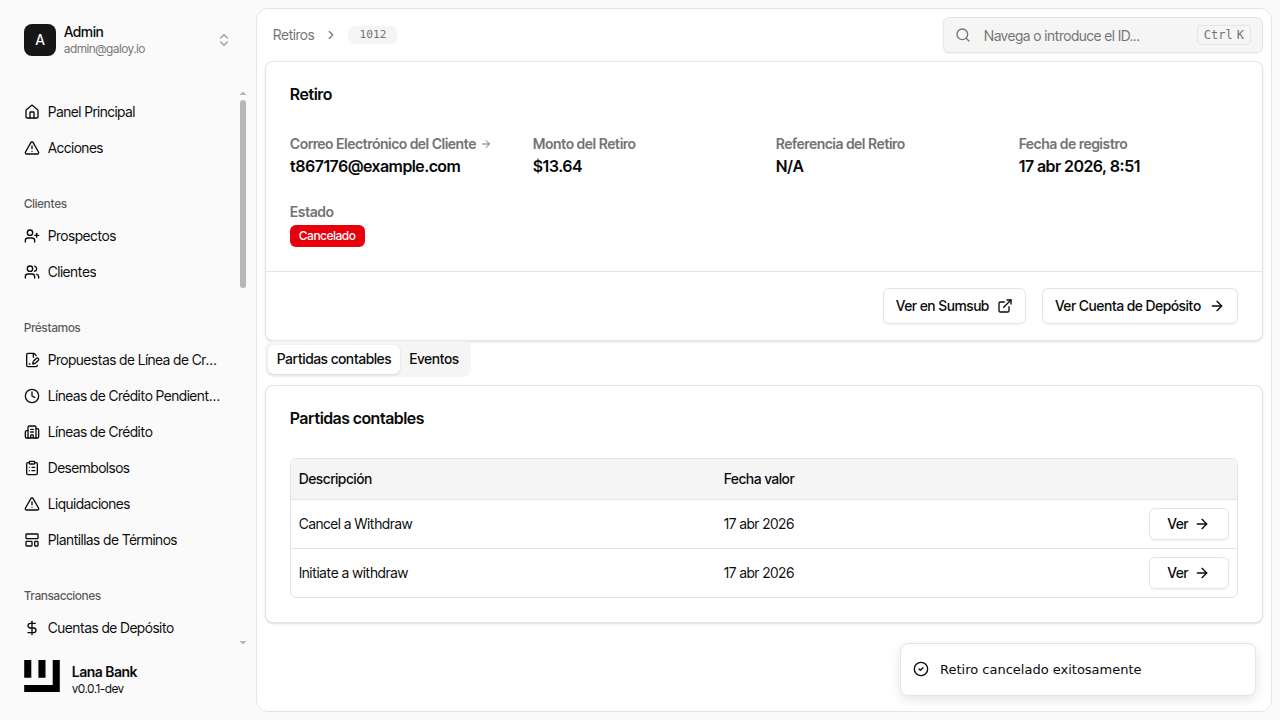
Task: Select the Partidas contables tab
Action: [x=334, y=359]
